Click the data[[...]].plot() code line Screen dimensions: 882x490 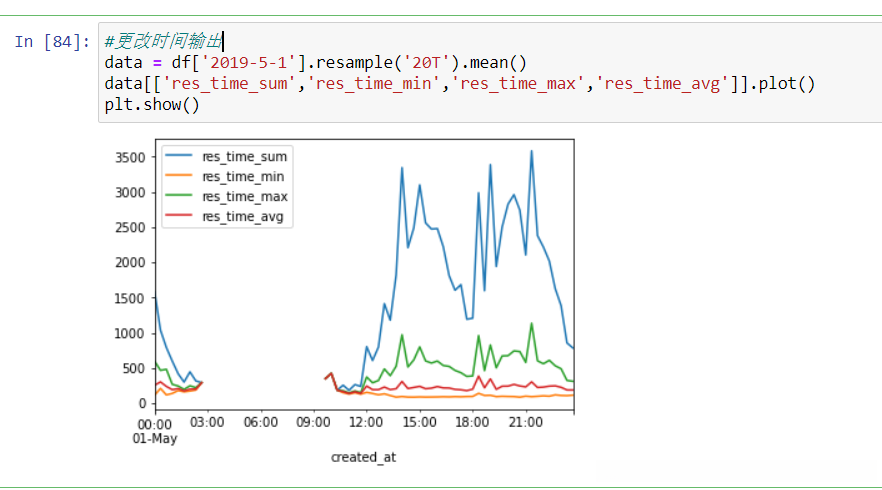[460, 84]
